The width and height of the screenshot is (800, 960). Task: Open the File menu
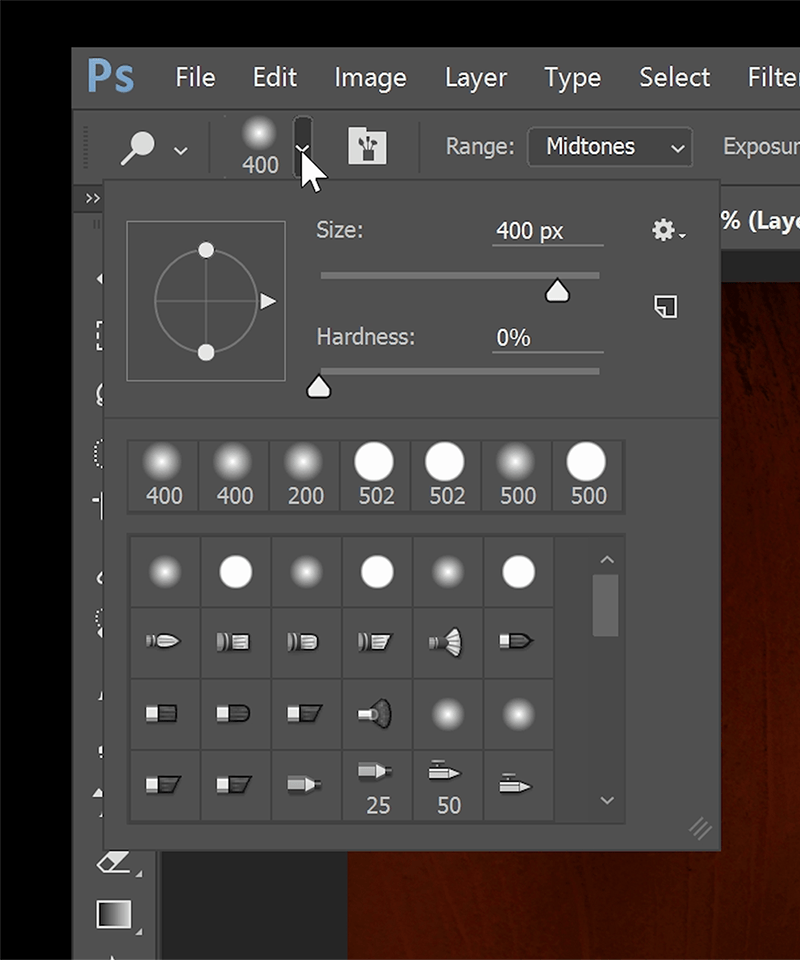pos(195,77)
